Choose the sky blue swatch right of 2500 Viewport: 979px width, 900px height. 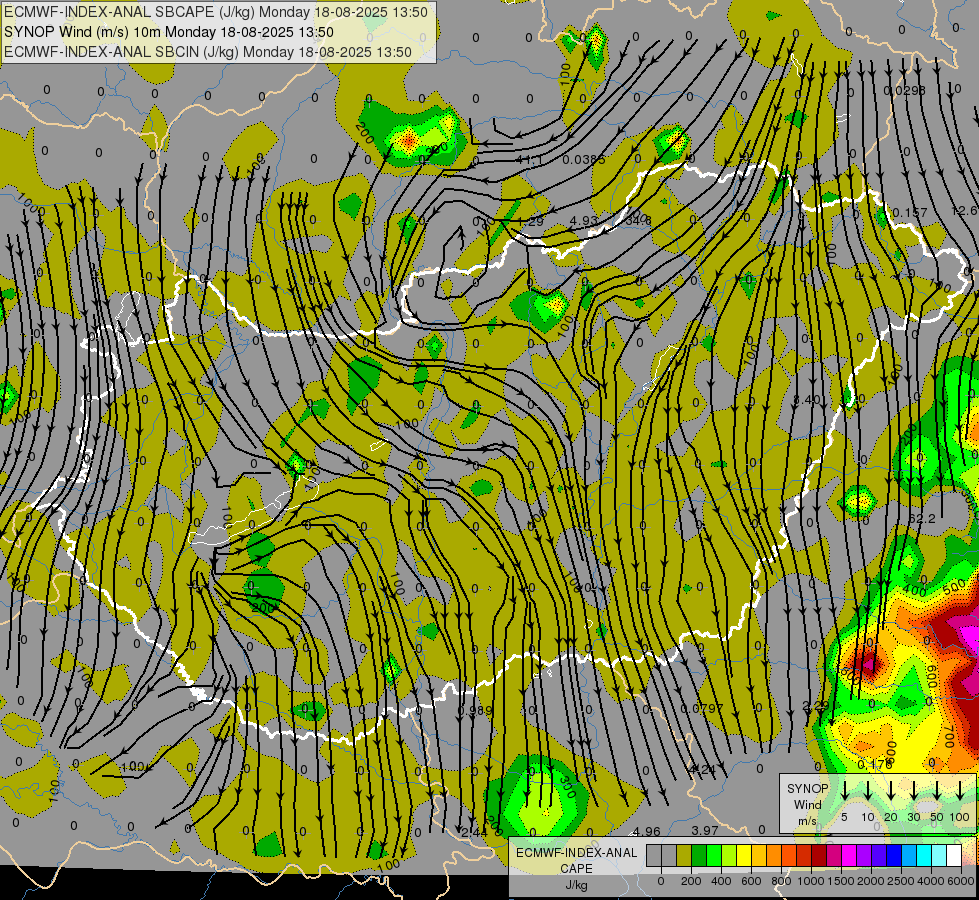coord(910,855)
